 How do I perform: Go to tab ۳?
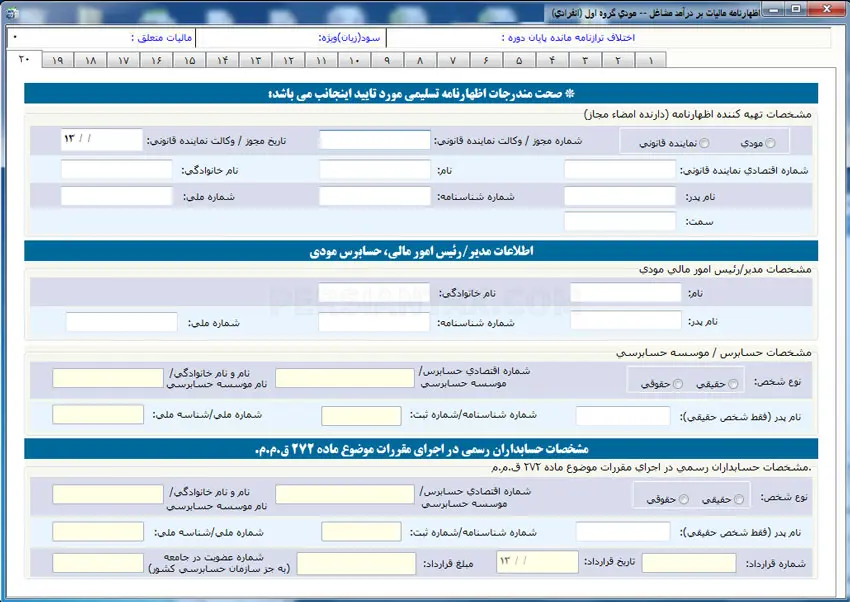point(585,60)
